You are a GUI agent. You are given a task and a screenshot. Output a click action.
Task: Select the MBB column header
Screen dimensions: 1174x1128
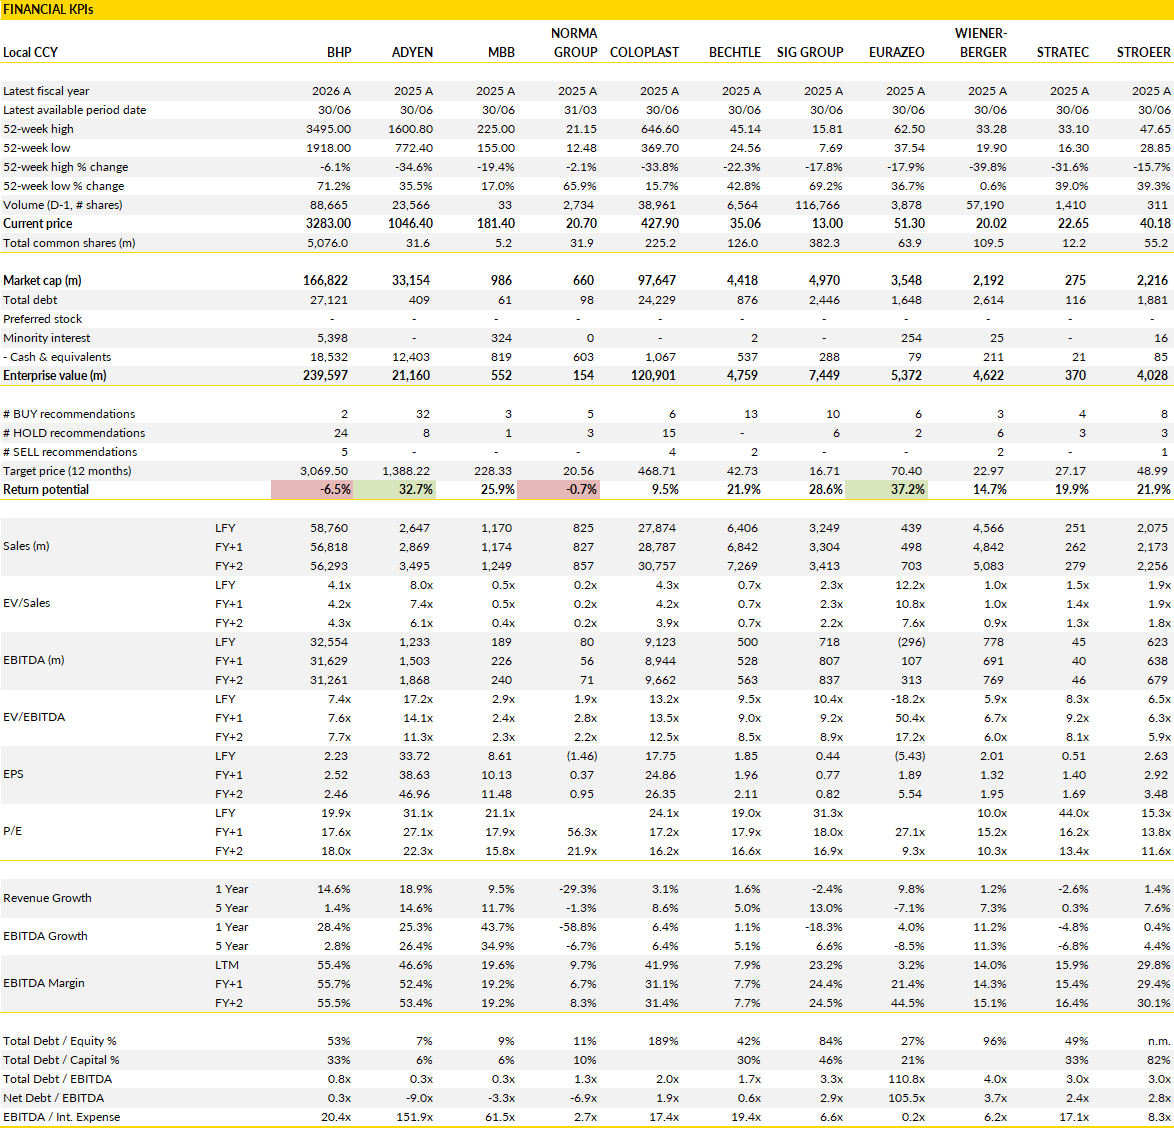[501, 52]
